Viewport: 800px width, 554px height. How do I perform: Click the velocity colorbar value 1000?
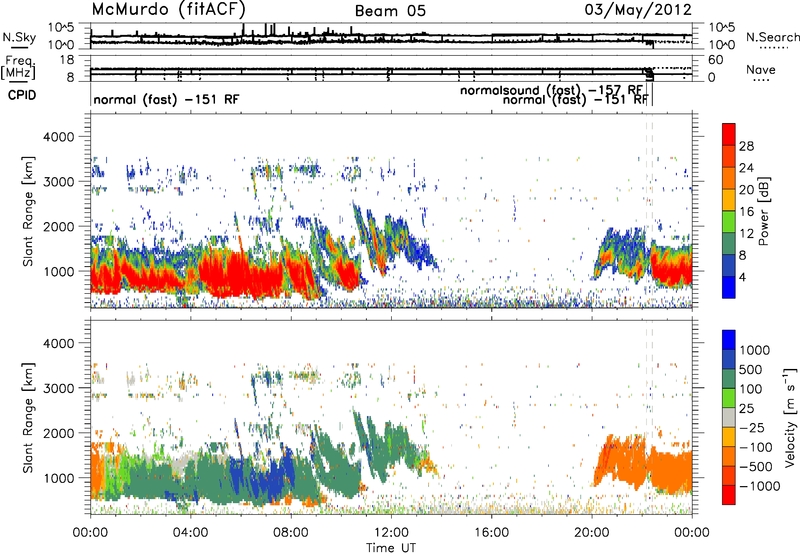pyautogui.click(x=755, y=350)
